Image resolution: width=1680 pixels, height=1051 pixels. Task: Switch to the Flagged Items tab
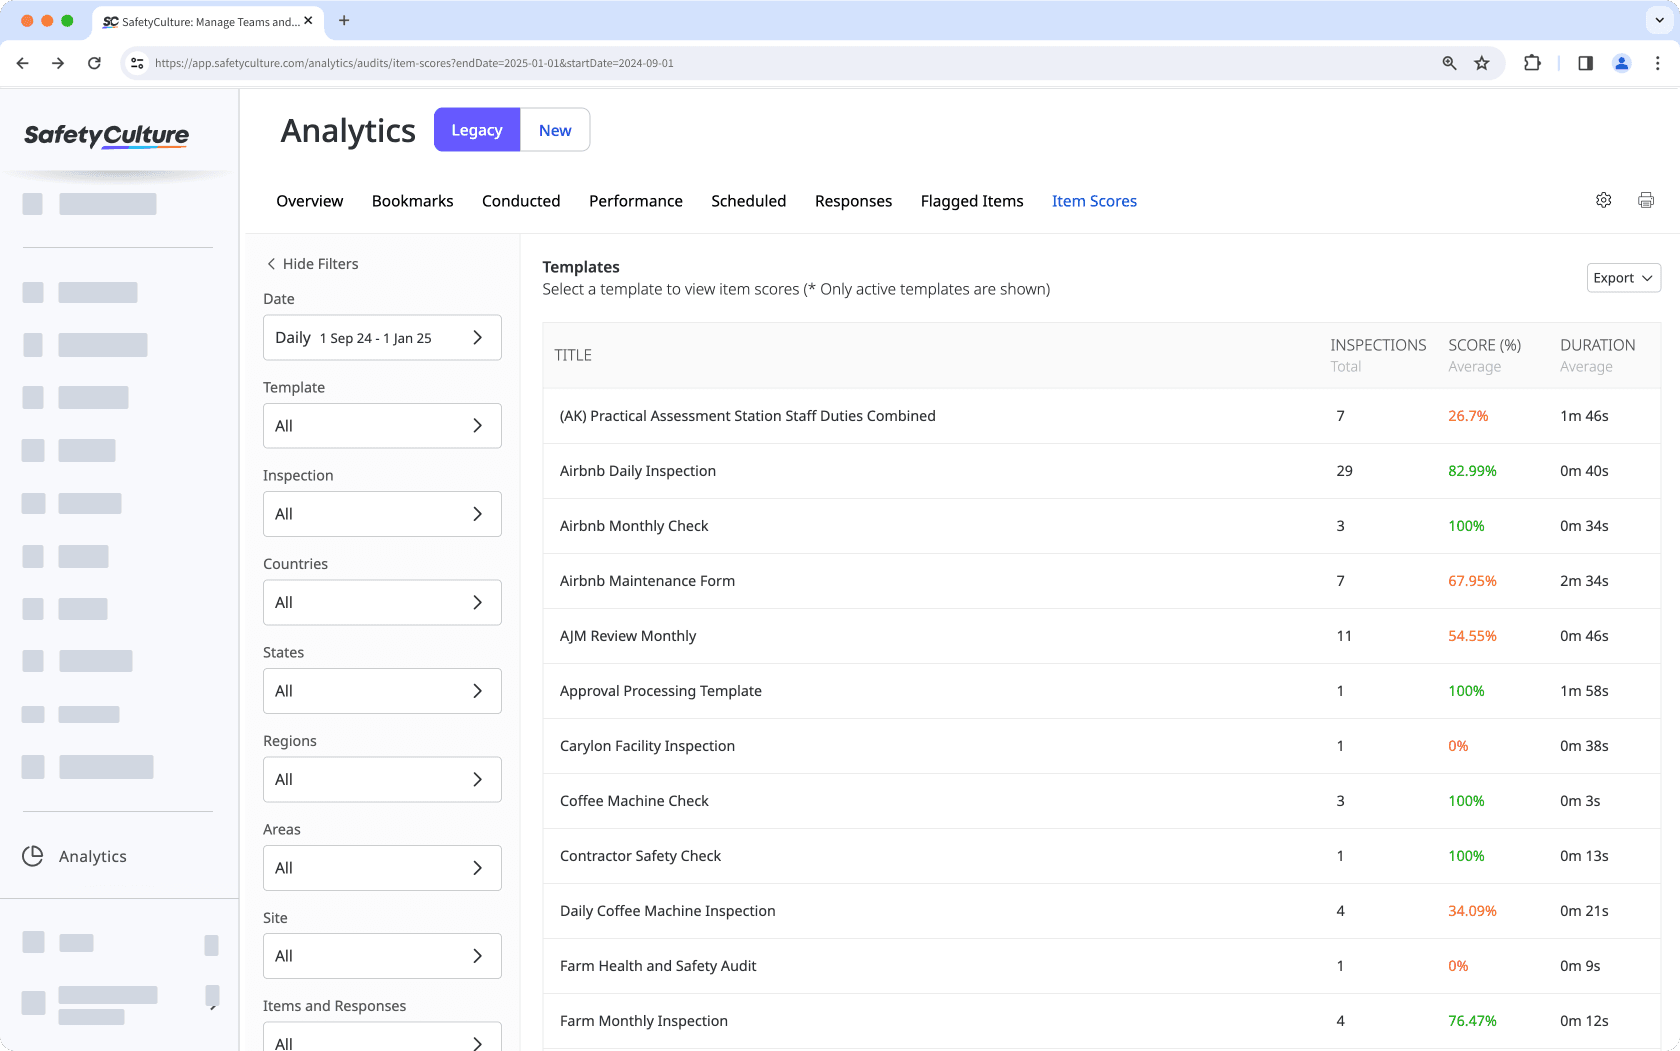pyautogui.click(x=971, y=201)
